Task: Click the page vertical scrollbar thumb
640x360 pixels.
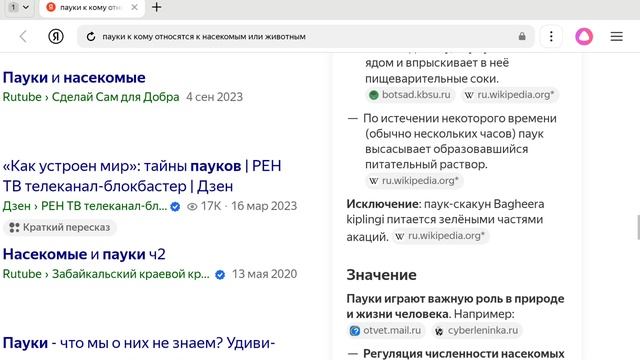Action: pos(638,228)
